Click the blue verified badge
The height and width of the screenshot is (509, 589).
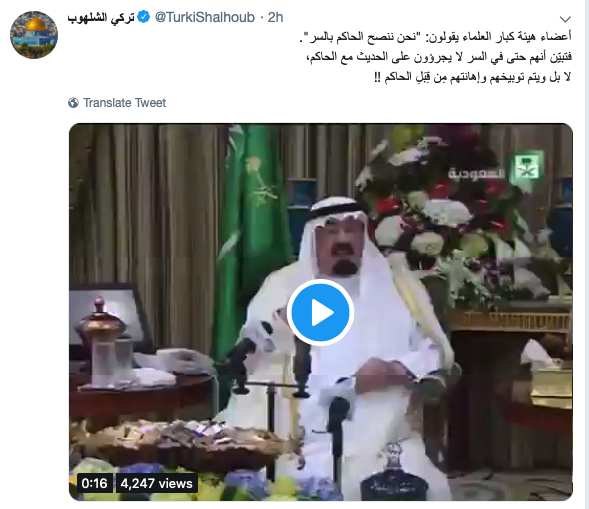[x=143, y=17]
